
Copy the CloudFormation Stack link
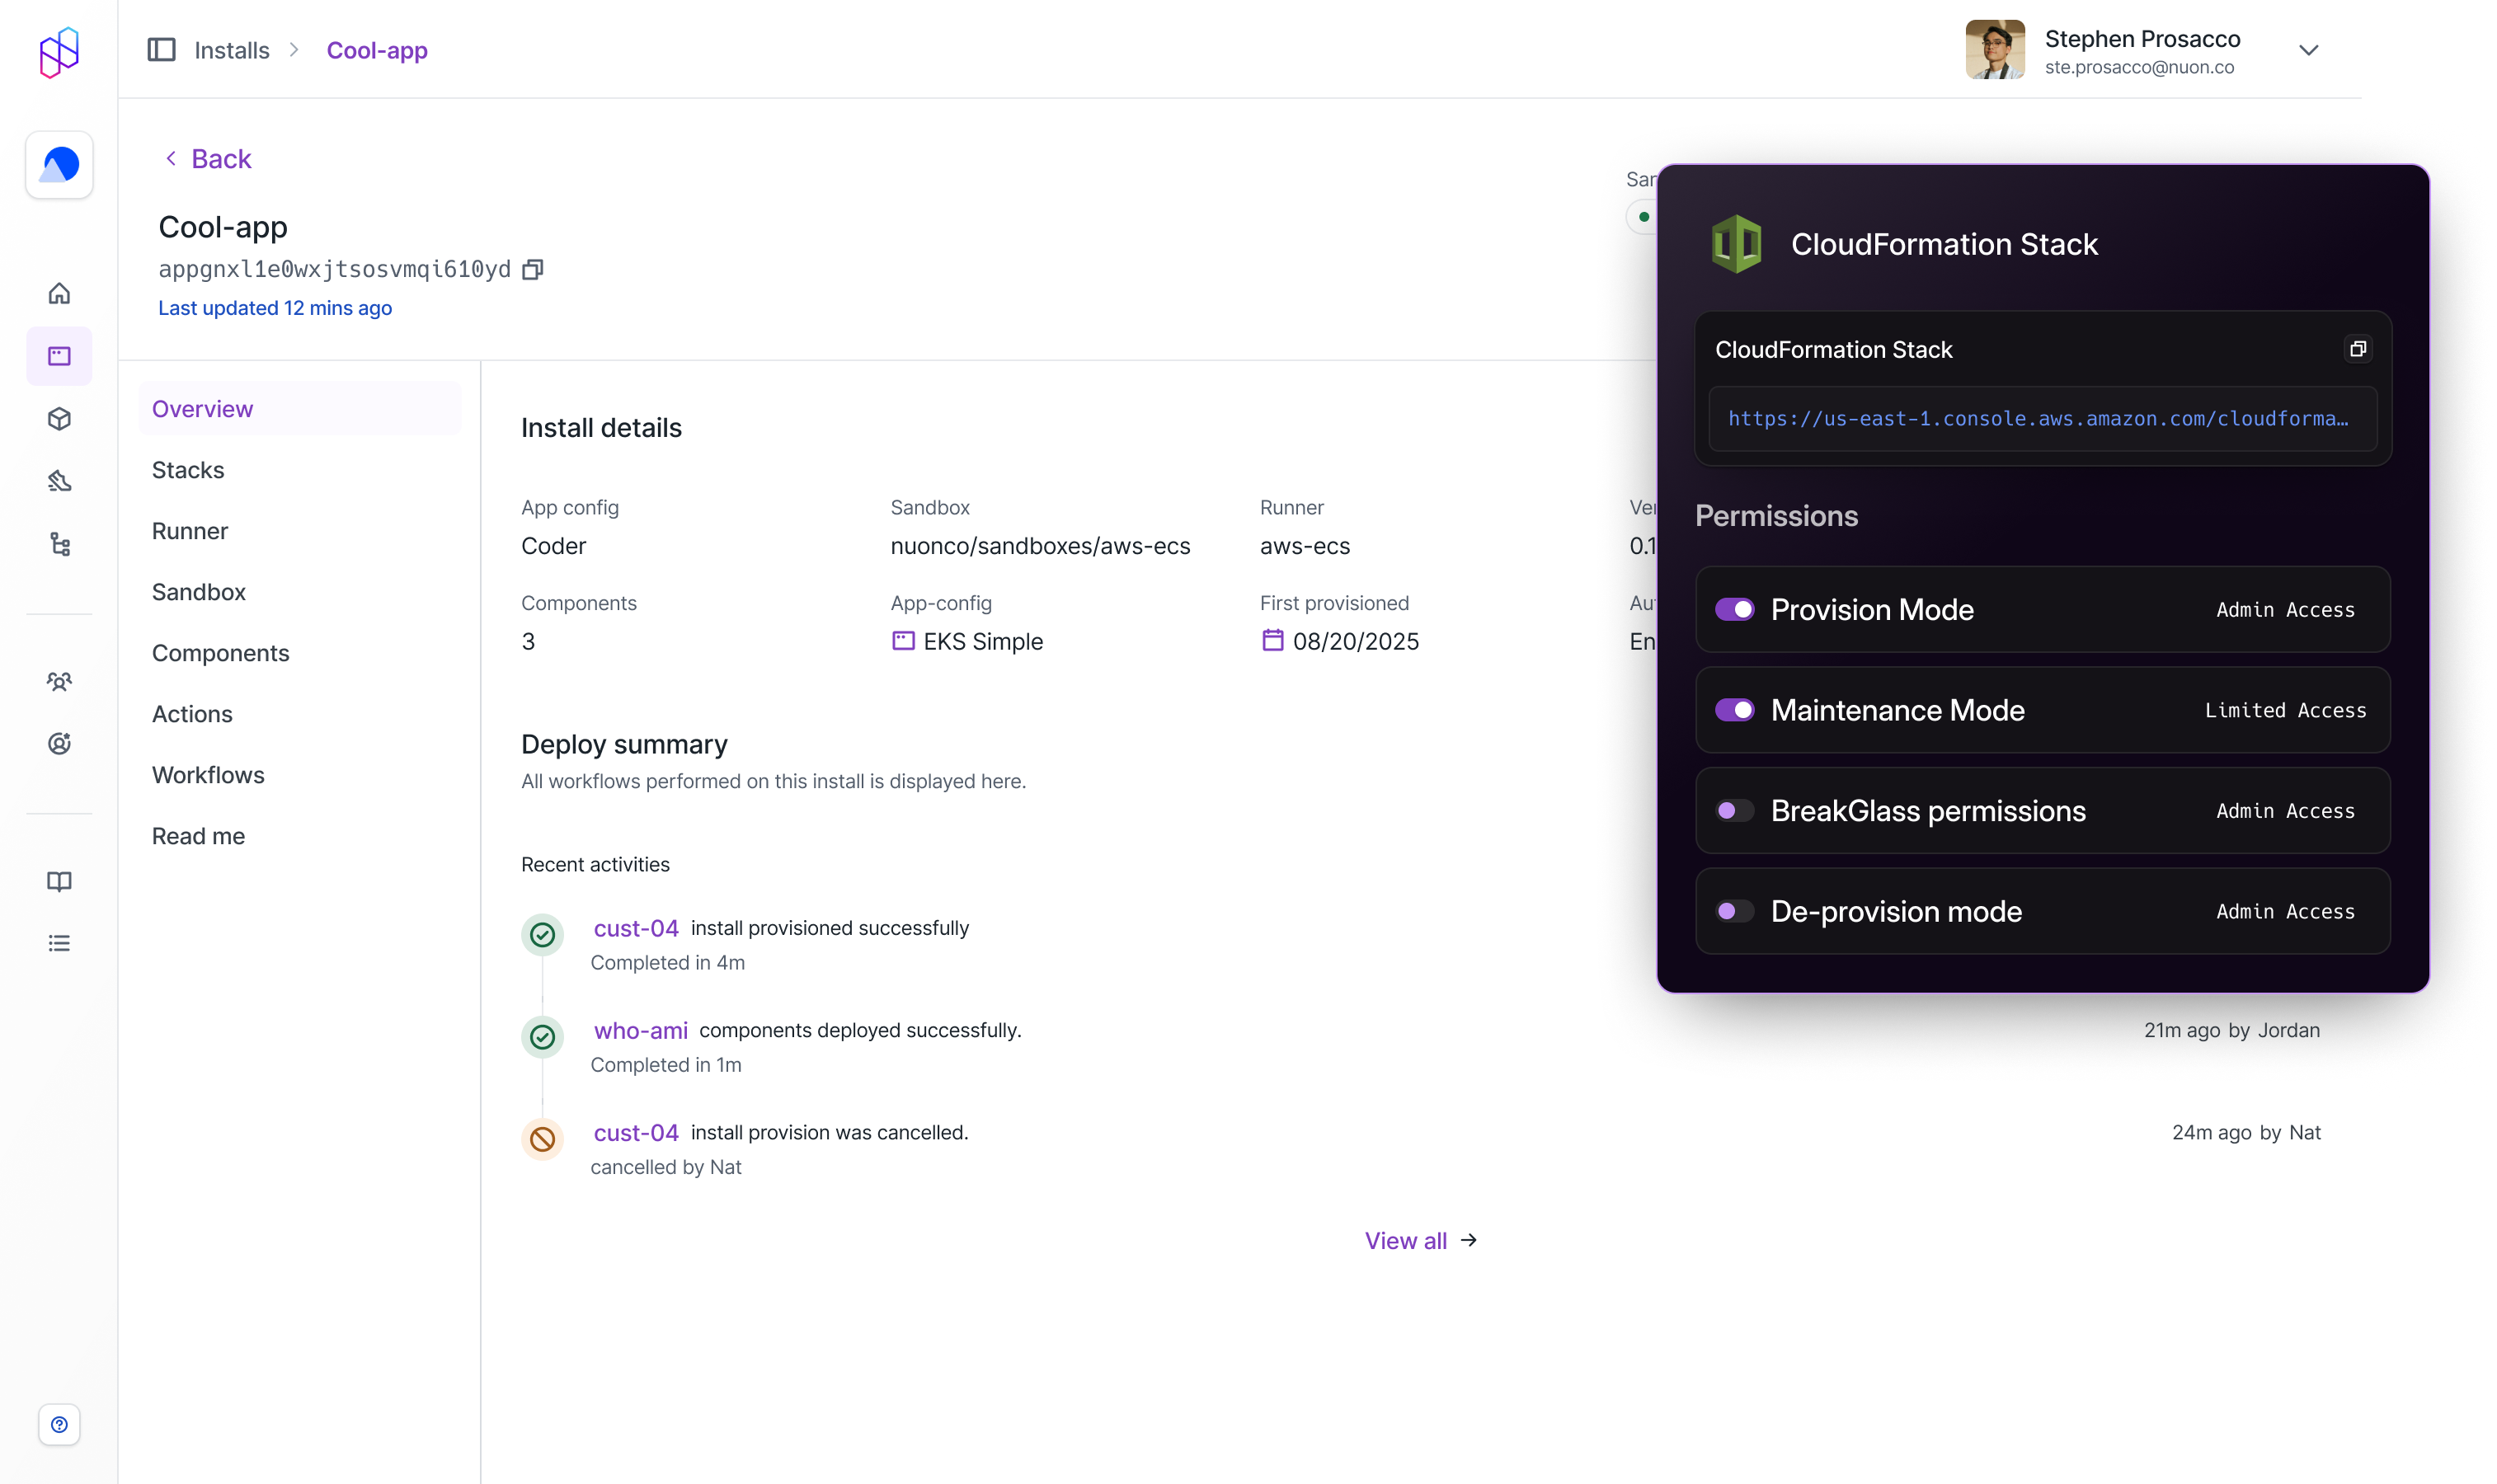coord(2357,349)
